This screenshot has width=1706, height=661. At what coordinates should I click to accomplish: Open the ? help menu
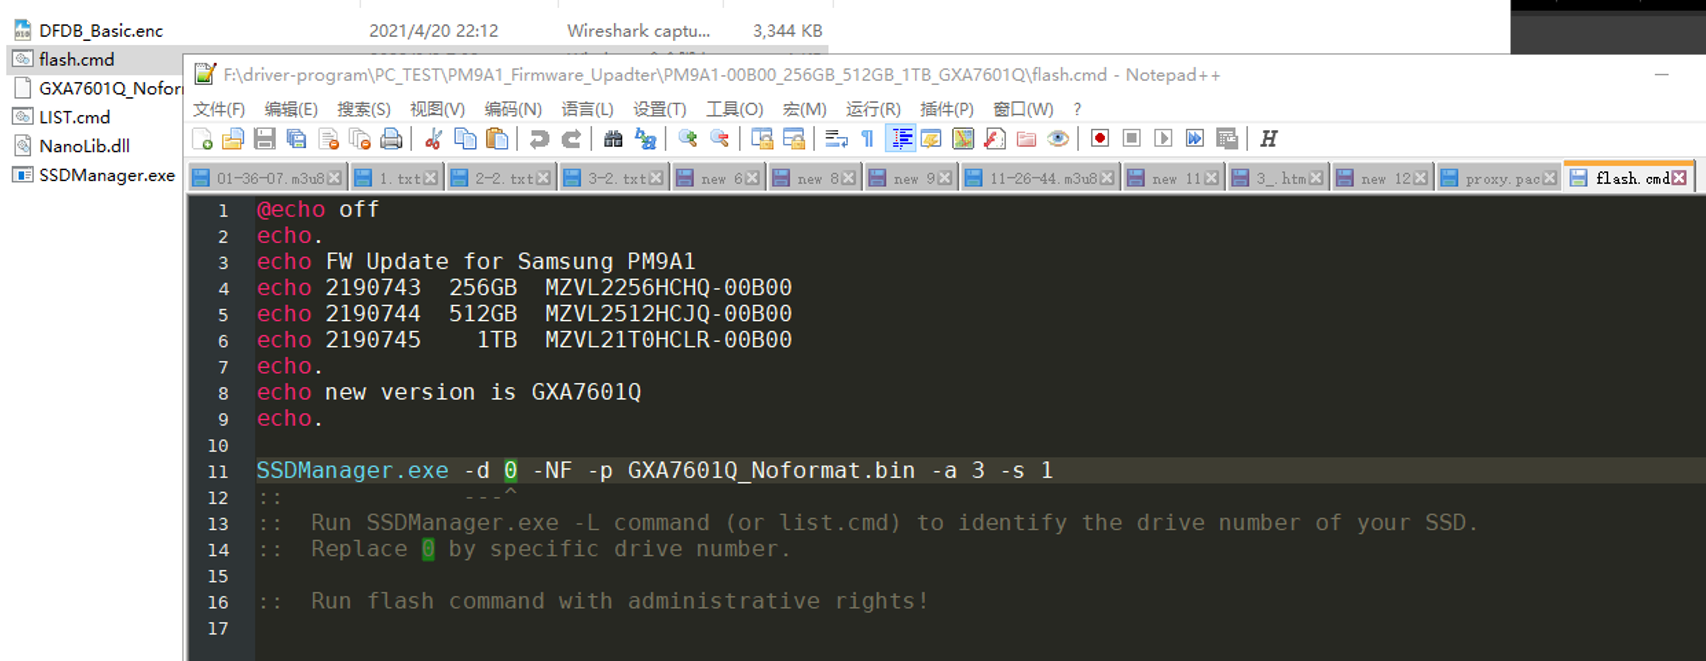tap(1077, 109)
